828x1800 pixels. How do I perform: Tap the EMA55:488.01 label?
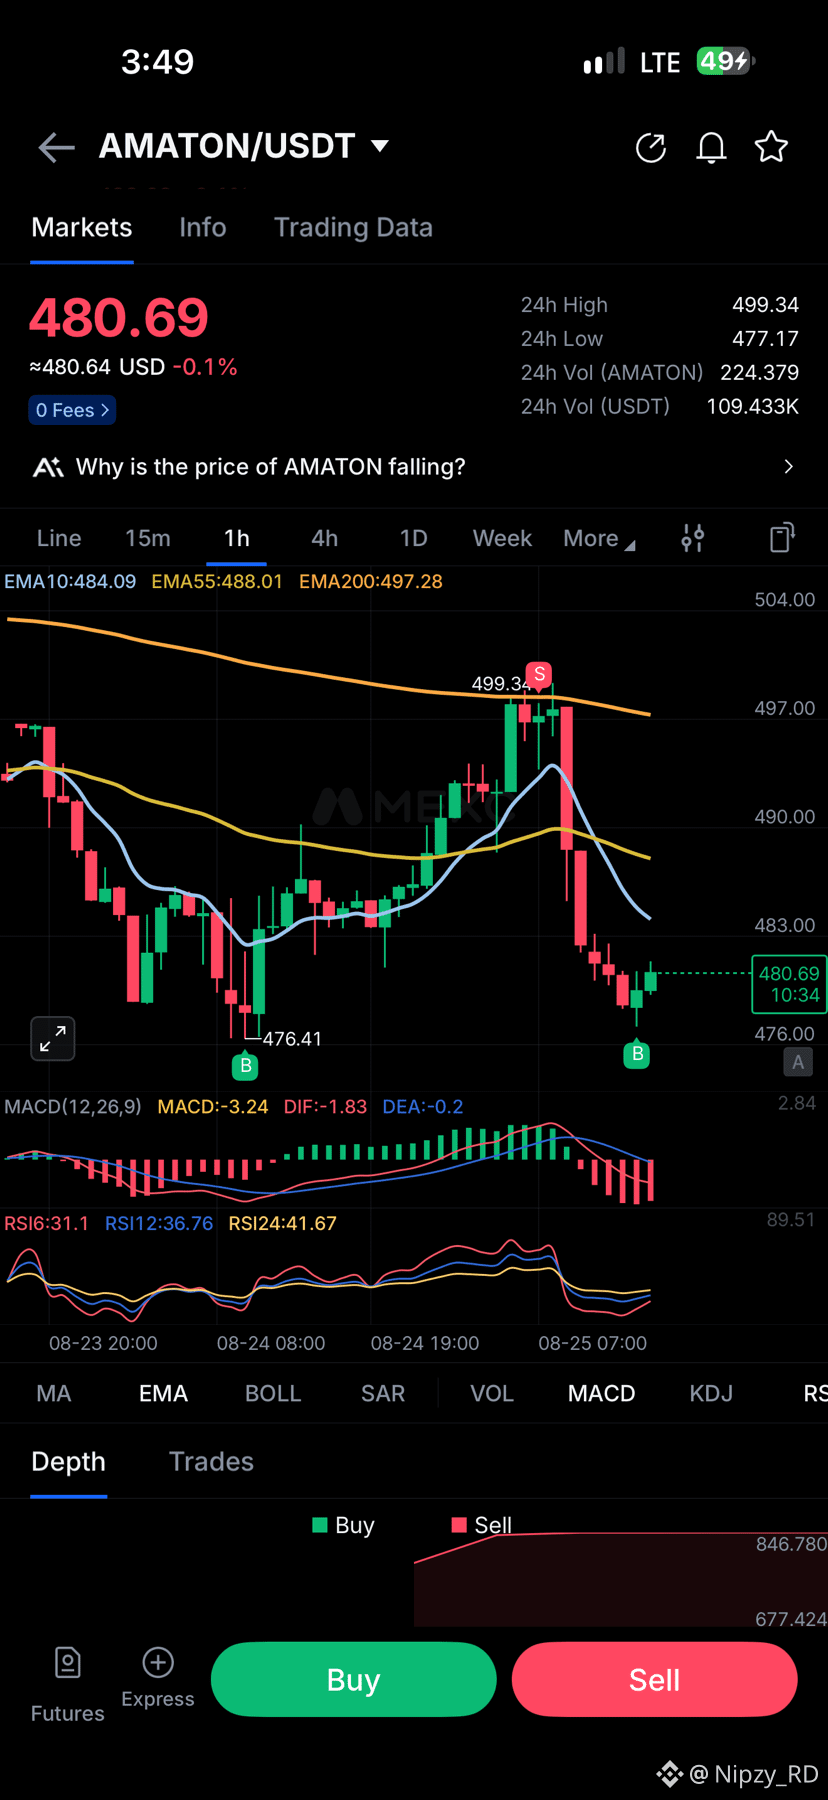(x=217, y=581)
